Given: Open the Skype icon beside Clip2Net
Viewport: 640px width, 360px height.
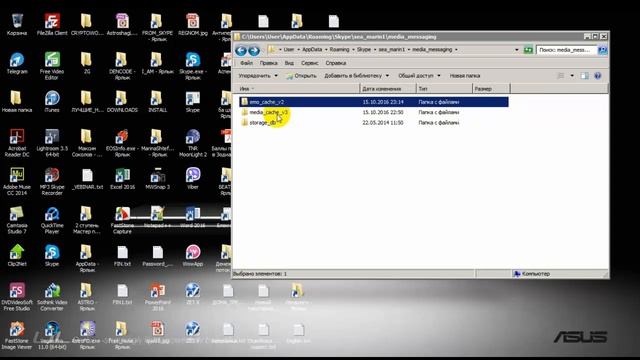Looking at the screenshot, I should pyautogui.click(x=52, y=256).
